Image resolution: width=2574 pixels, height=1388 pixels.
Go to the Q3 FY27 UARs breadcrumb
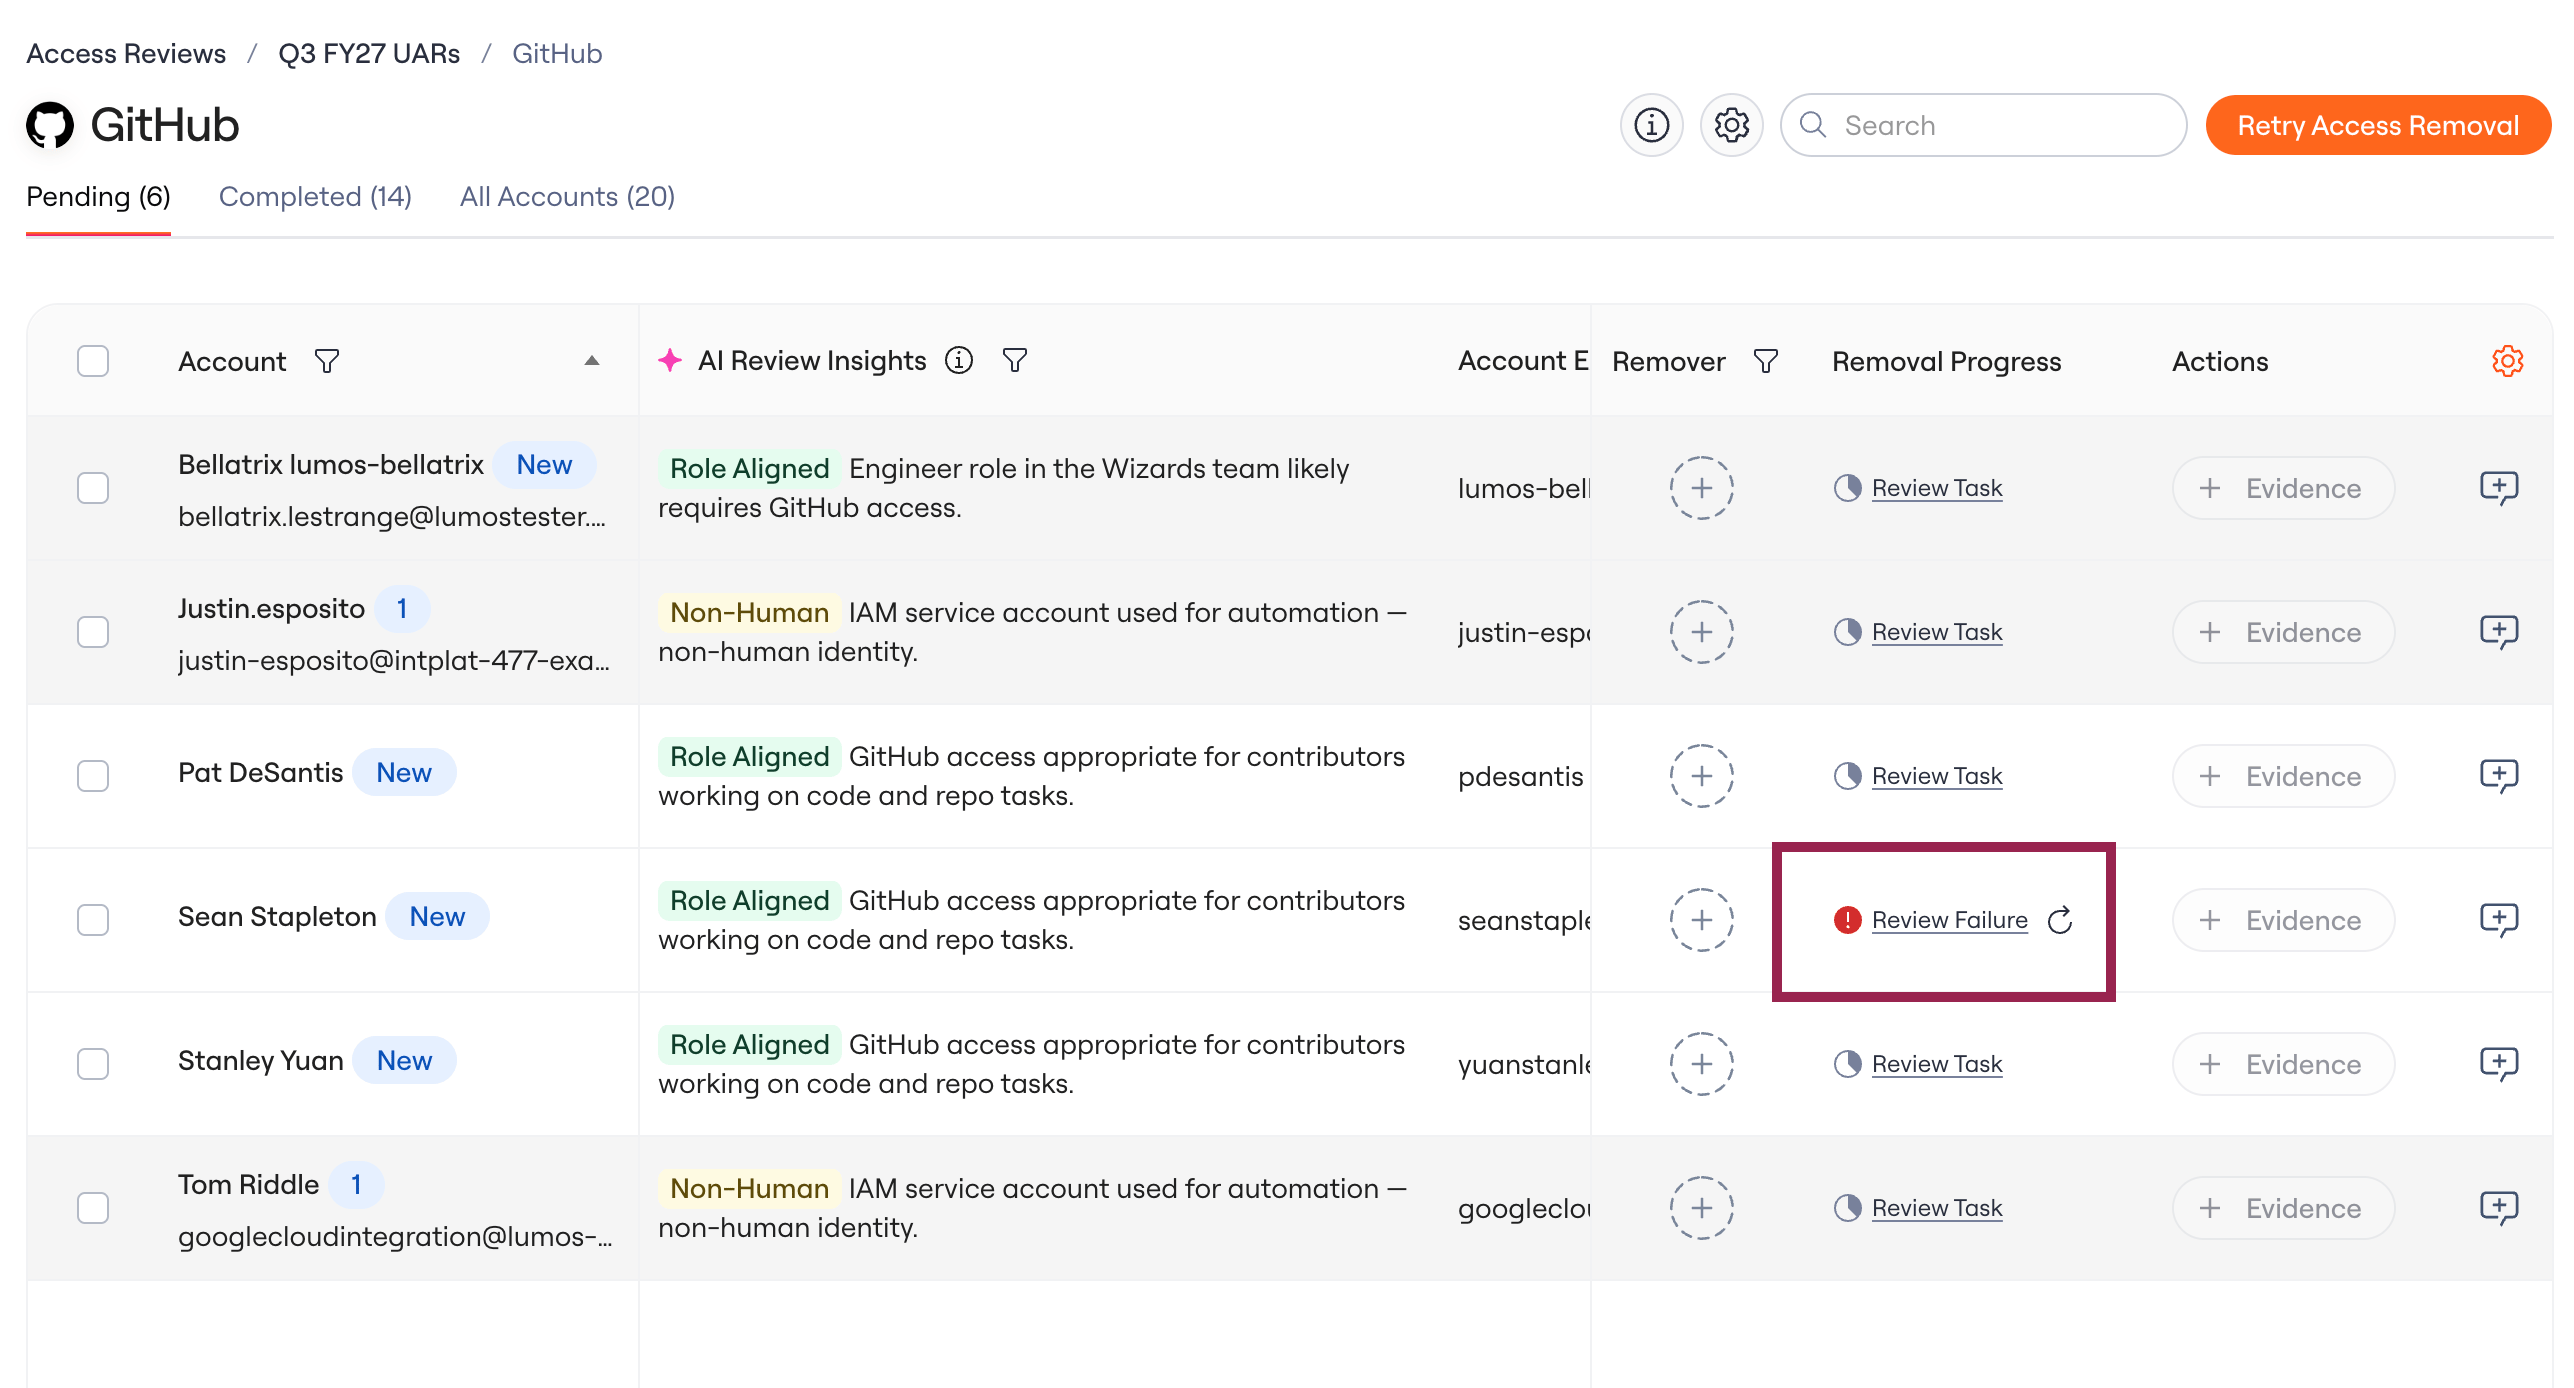coord(369,54)
